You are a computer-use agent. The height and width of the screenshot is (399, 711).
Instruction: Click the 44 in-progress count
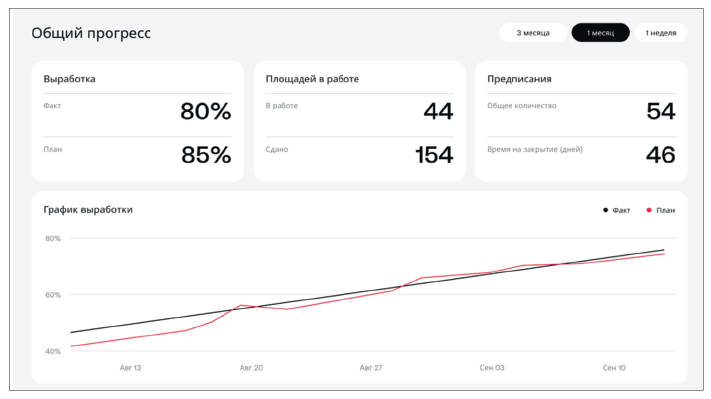(438, 111)
